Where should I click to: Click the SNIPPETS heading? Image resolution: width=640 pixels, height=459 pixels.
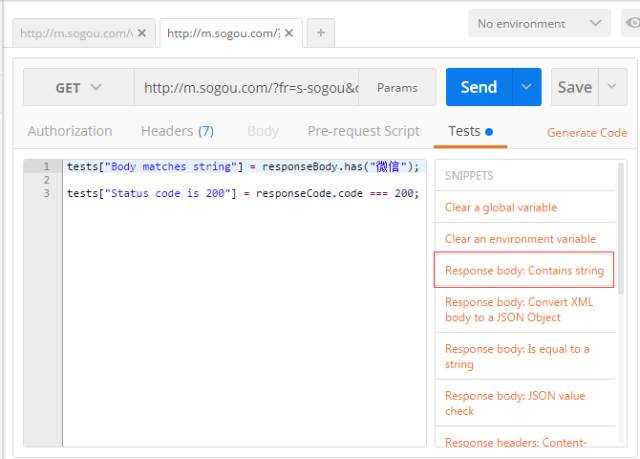(x=469, y=176)
